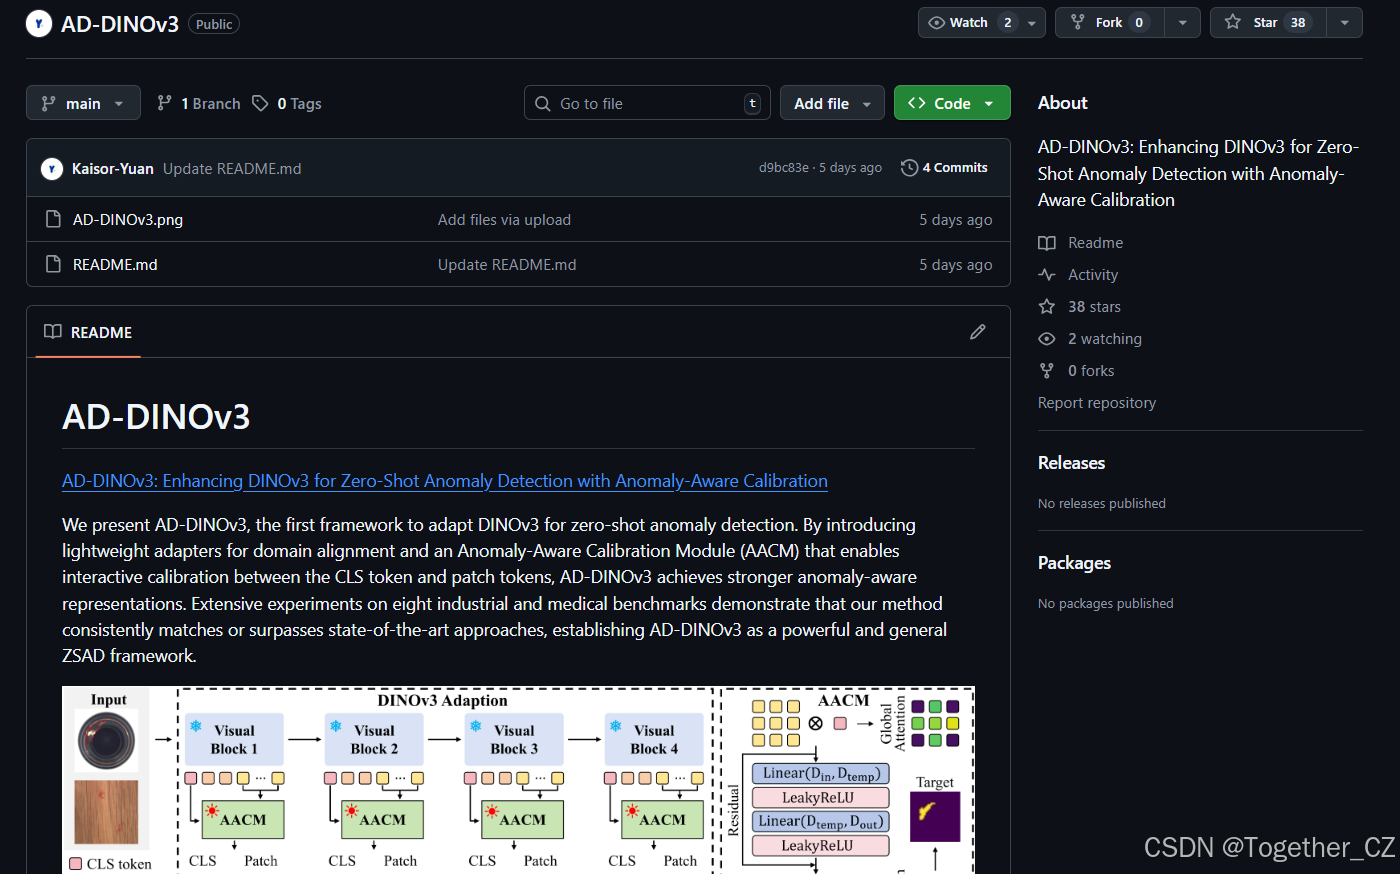Viewport: 1400px width, 874px height.
Task: Click the Kaisor-Yuan avatar icon
Action: [51, 168]
